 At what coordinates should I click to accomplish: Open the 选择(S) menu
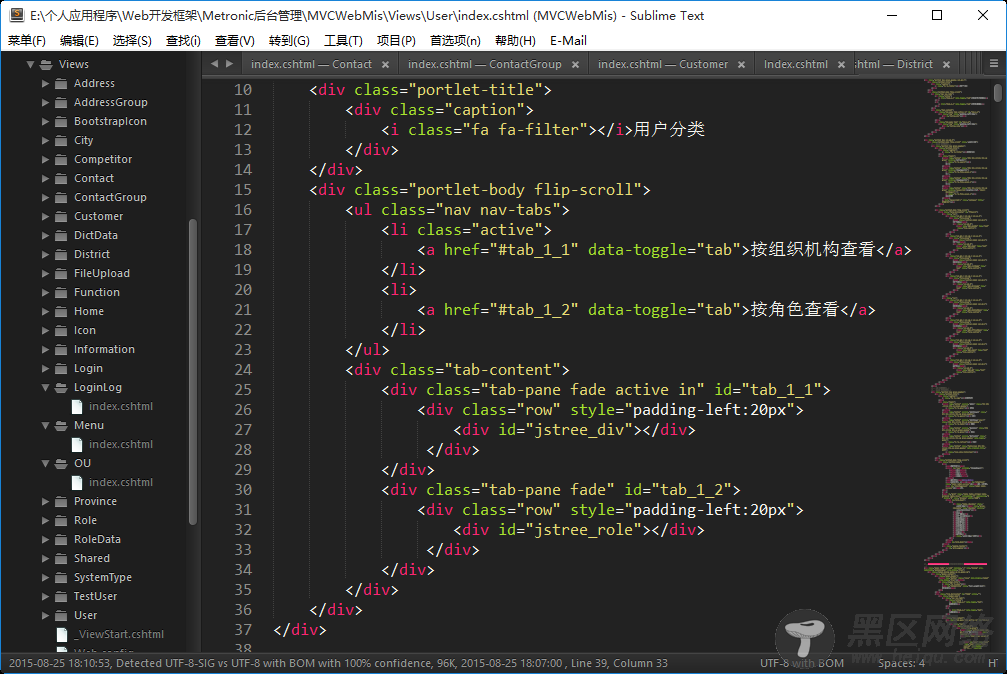click(x=132, y=40)
